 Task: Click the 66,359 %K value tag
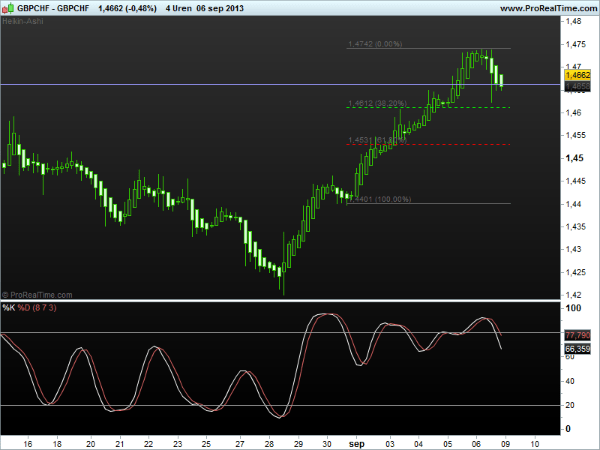pos(578,349)
